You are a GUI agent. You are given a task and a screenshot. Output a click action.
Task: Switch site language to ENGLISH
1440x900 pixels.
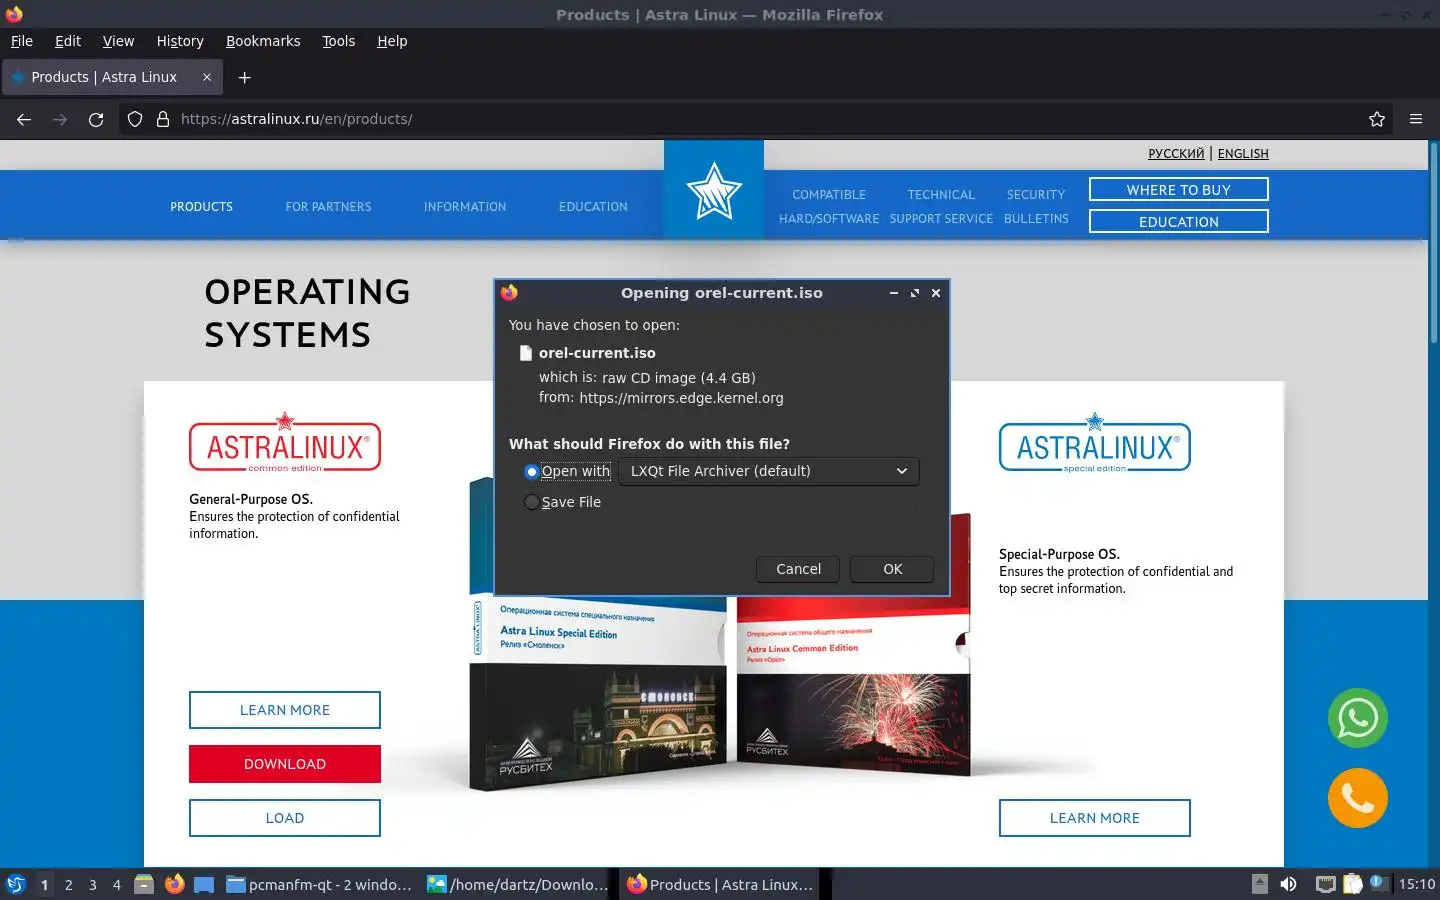tap(1243, 154)
